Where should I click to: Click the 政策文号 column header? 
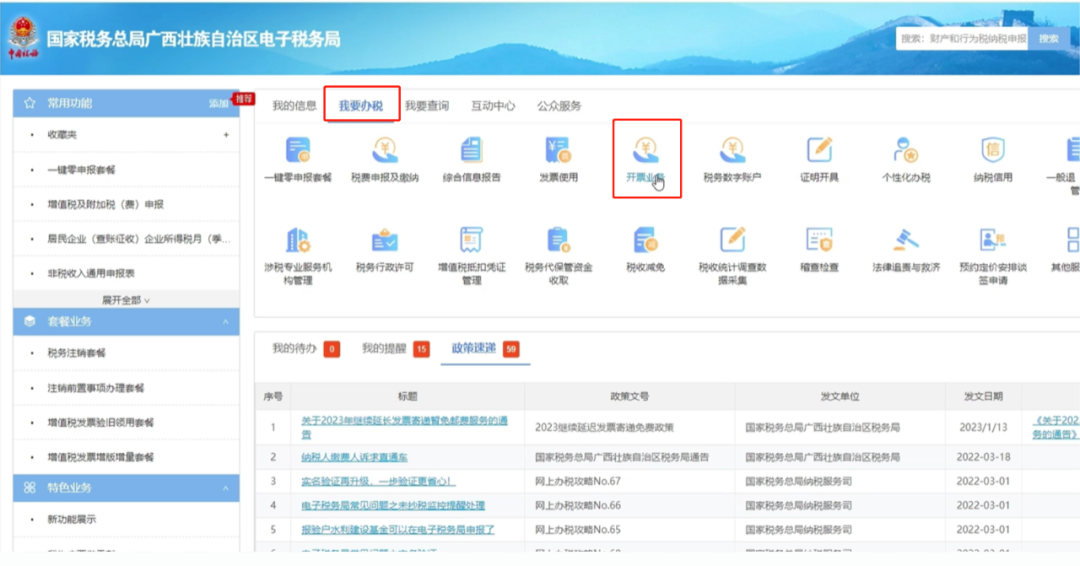coord(630,397)
